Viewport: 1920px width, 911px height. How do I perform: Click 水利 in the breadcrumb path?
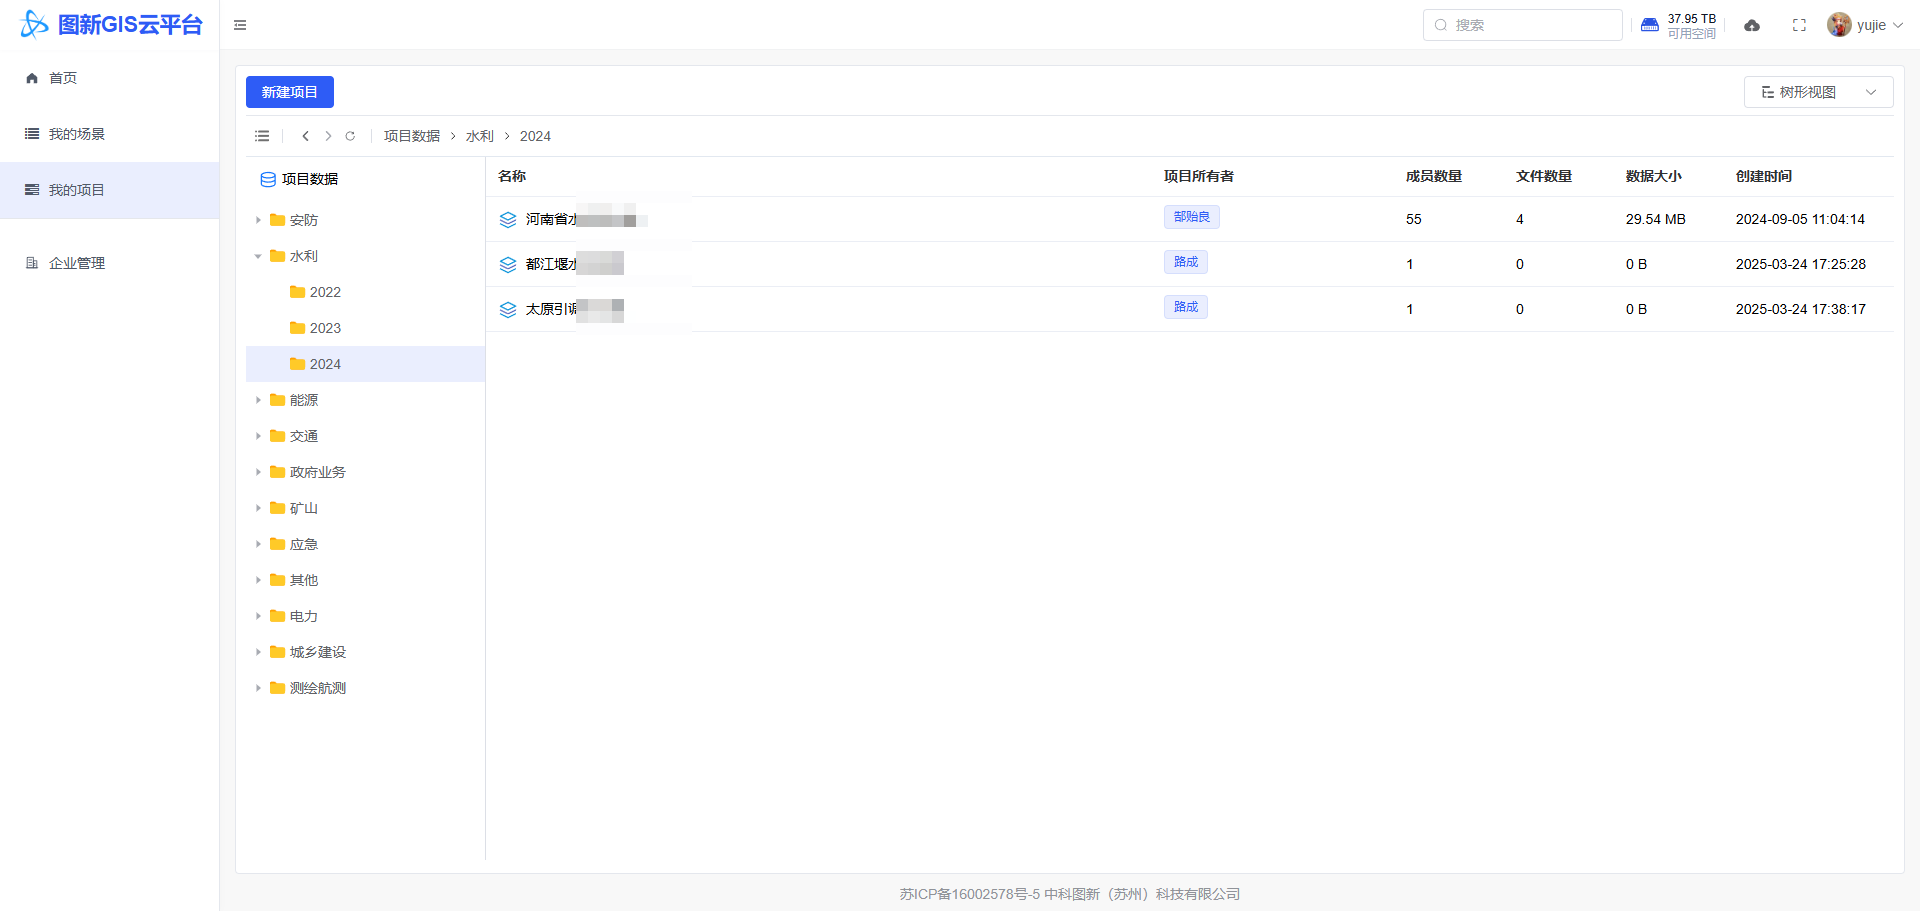[x=479, y=136]
